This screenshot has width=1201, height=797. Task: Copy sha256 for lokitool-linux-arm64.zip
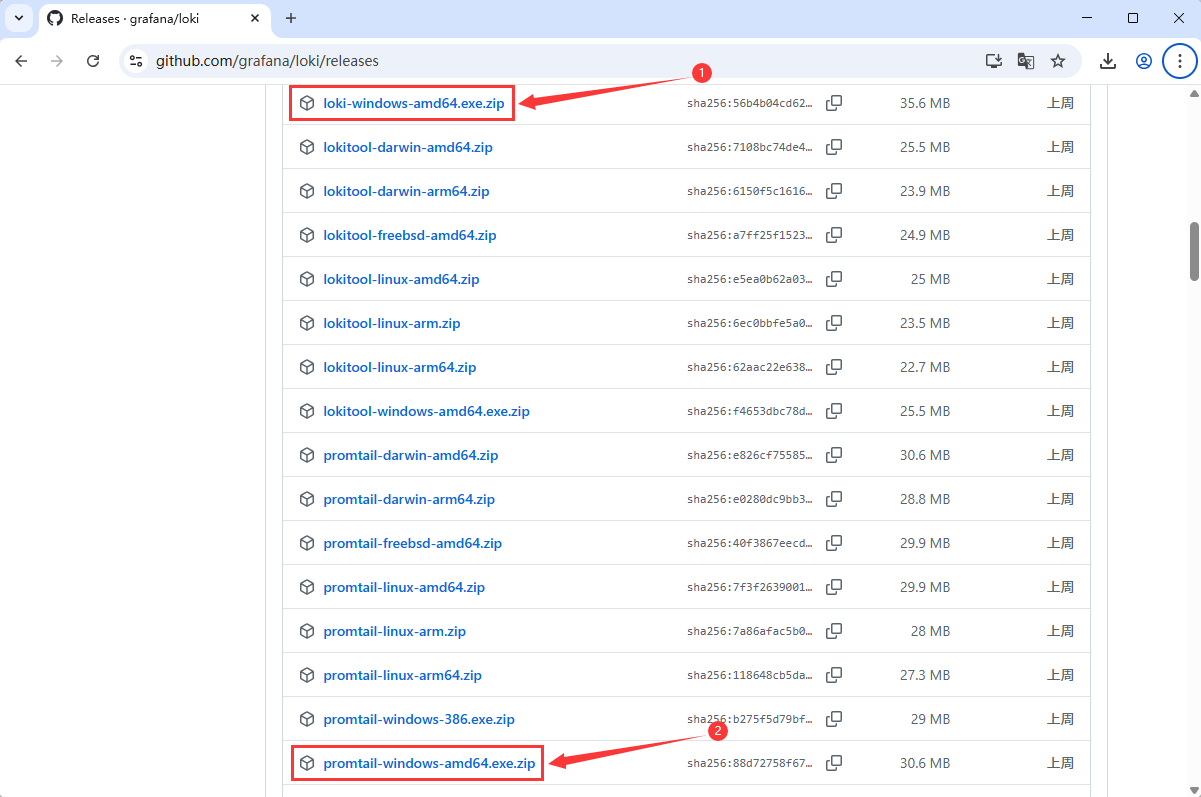(x=834, y=367)
